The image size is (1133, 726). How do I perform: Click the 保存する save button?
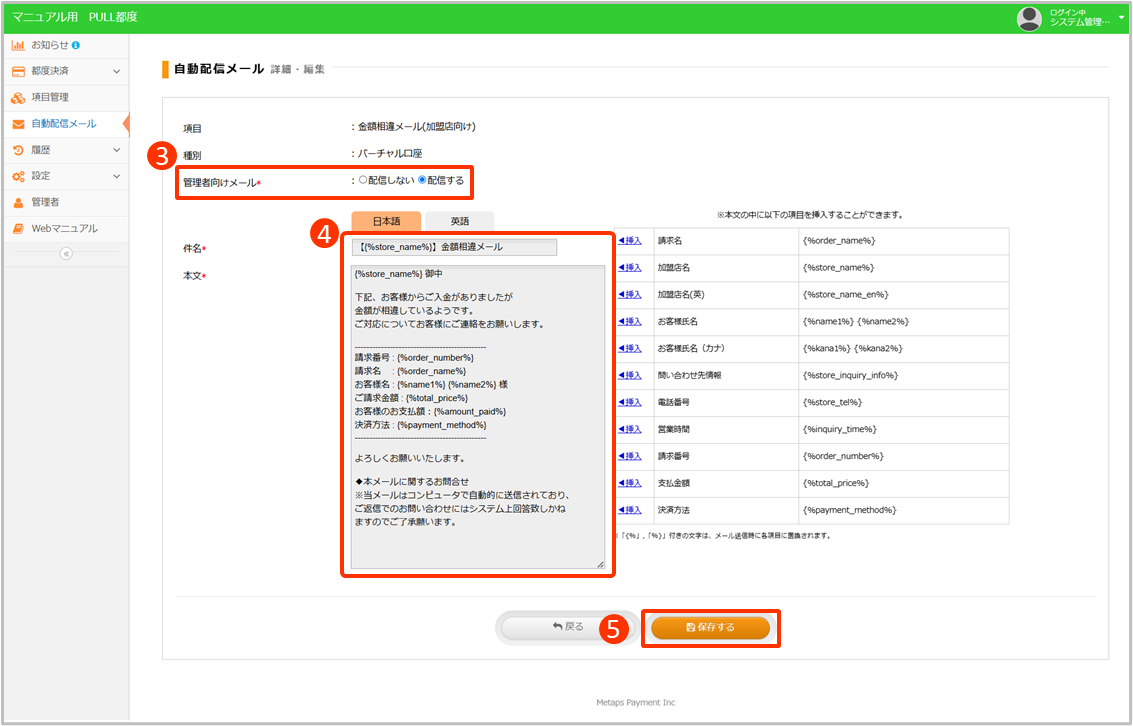click(x=710, y=627)
